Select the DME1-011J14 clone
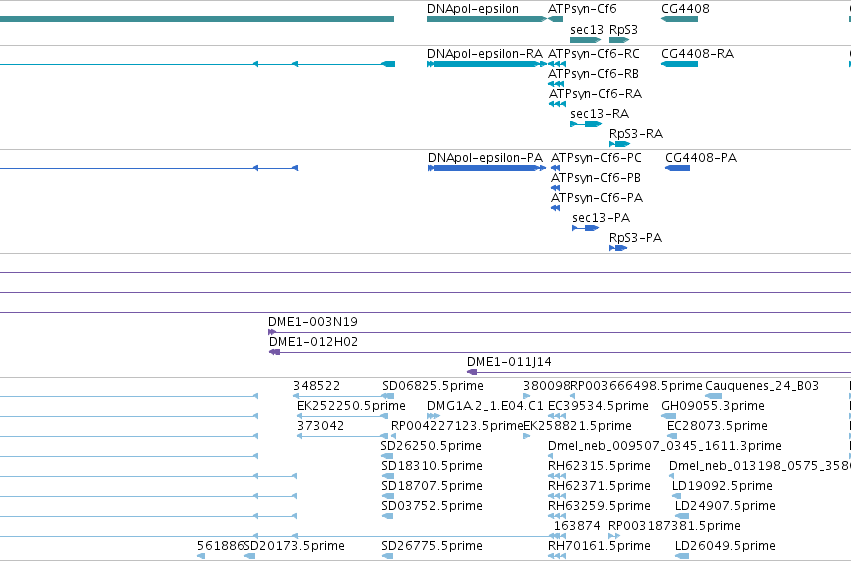The height and width of the screenshot is (561, 851). tap(509, 362)
